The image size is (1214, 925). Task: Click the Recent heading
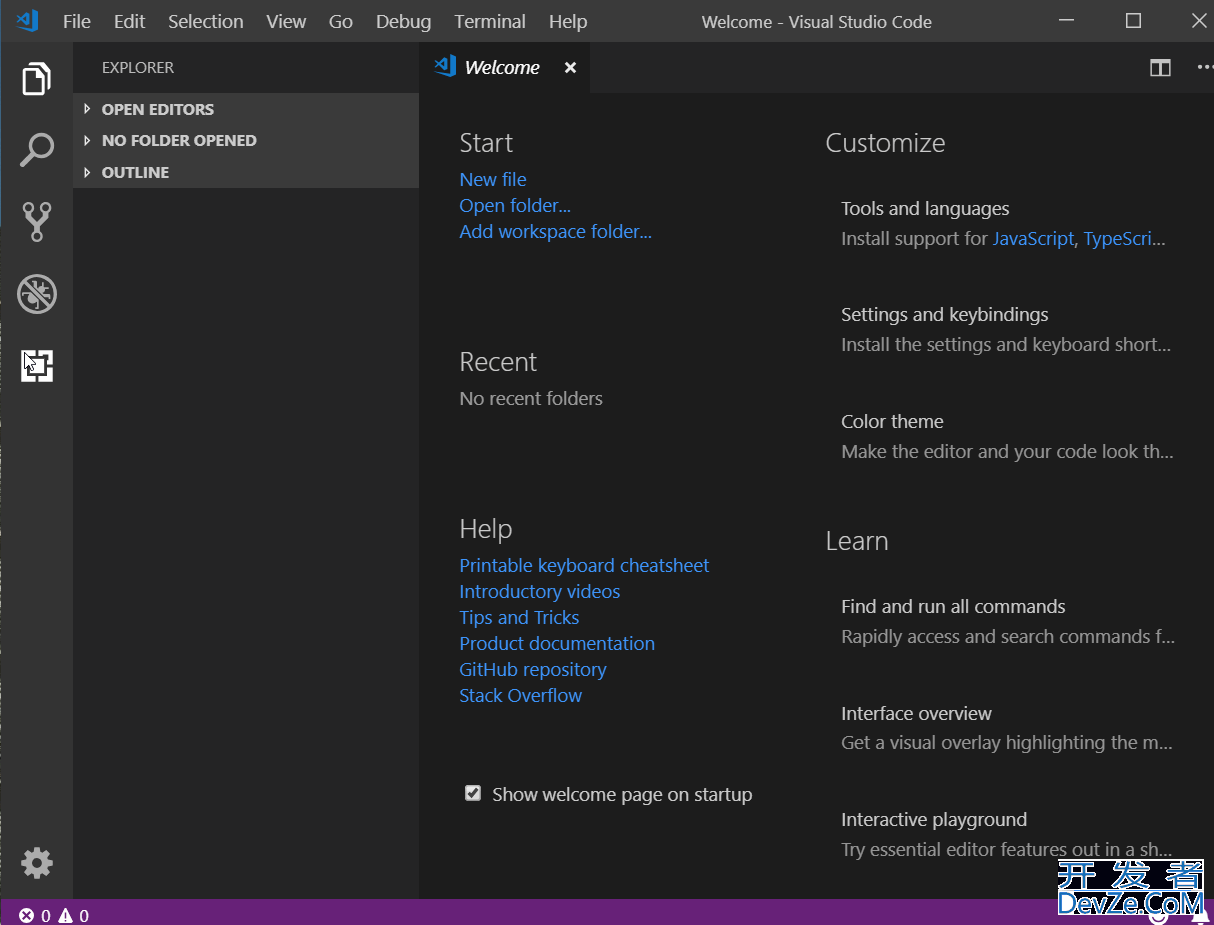tap(498, 362)
